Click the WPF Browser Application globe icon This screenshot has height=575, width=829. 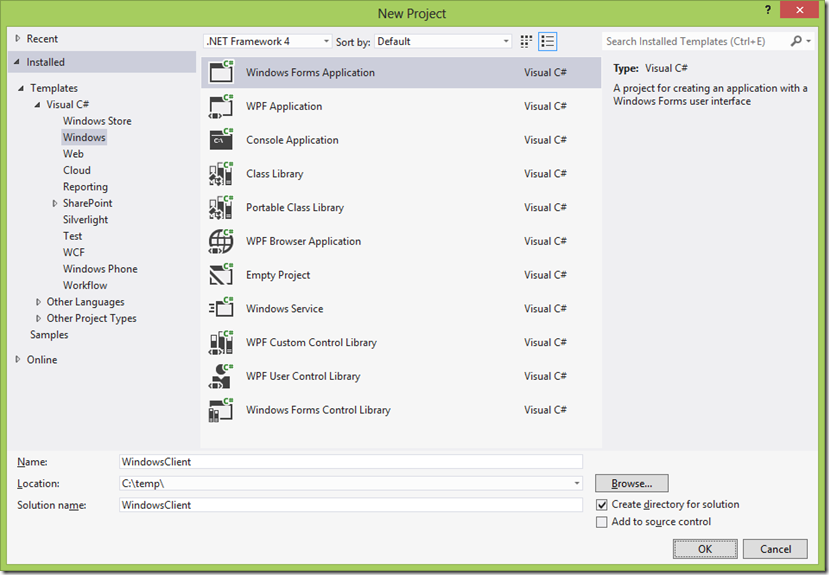[221, 241]
